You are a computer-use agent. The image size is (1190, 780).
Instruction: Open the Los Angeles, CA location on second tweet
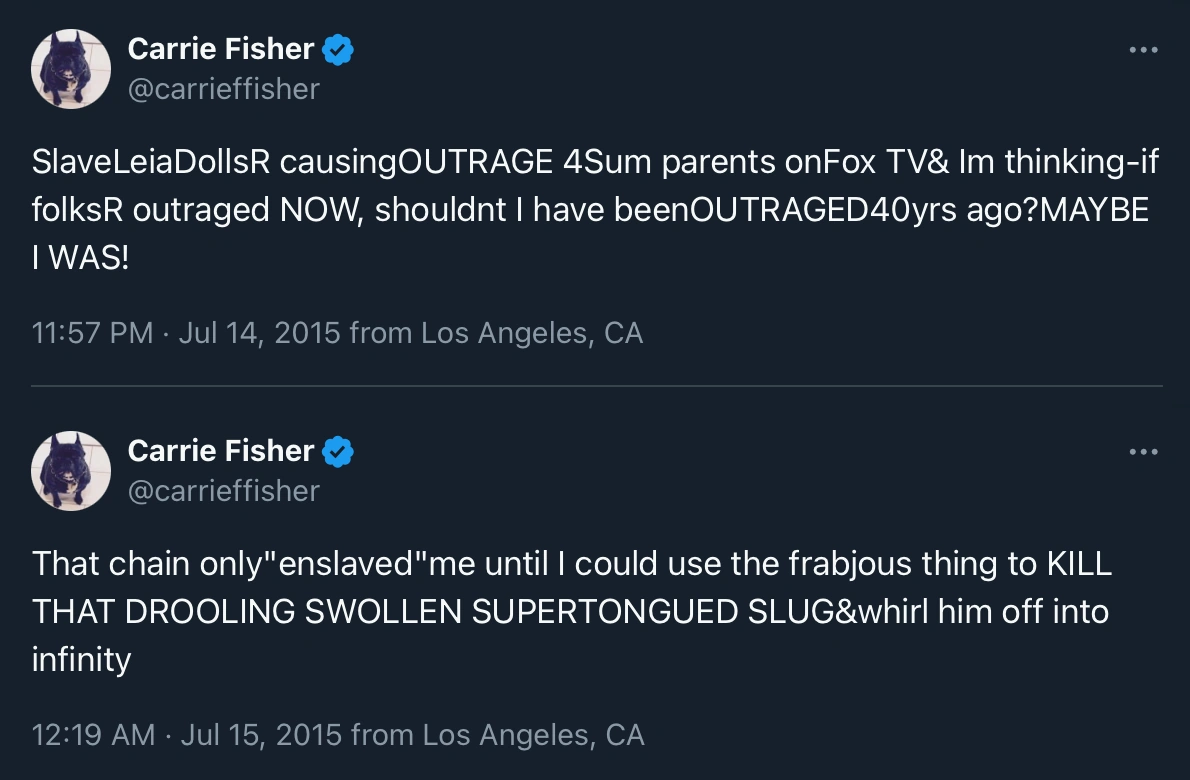(533, 735)
